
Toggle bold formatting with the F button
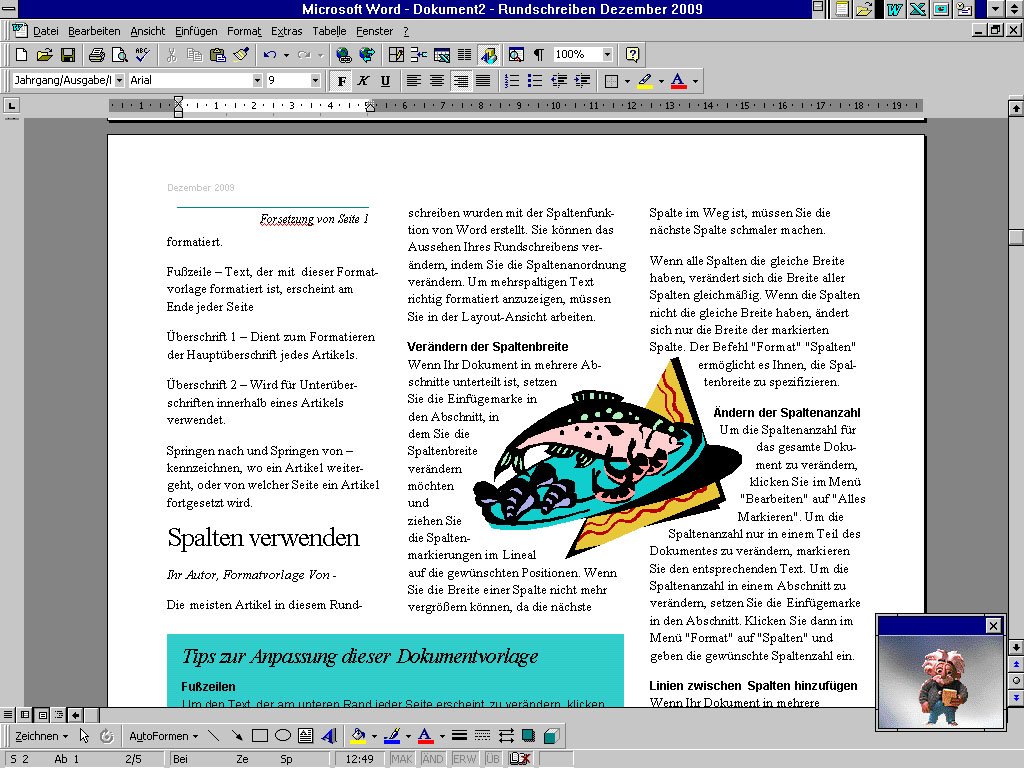click(342, 80)
